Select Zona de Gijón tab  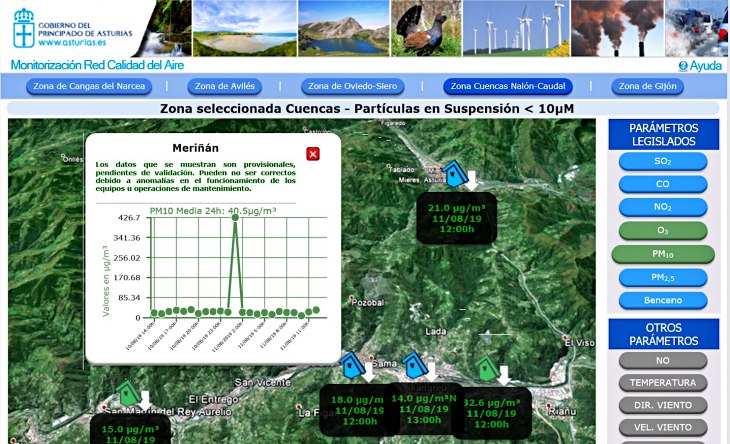pos(647,86)
